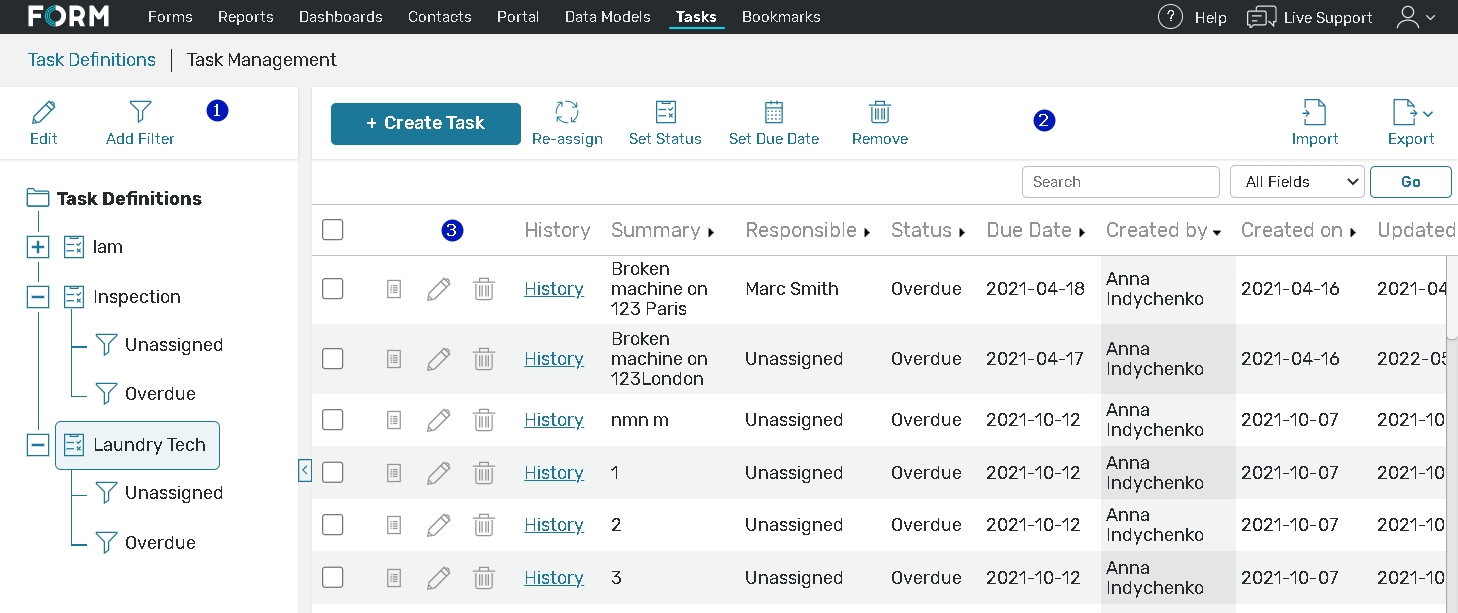1458x613 pixels.
Task: Click the Re-assign toolbar icon
Action: 567,112
